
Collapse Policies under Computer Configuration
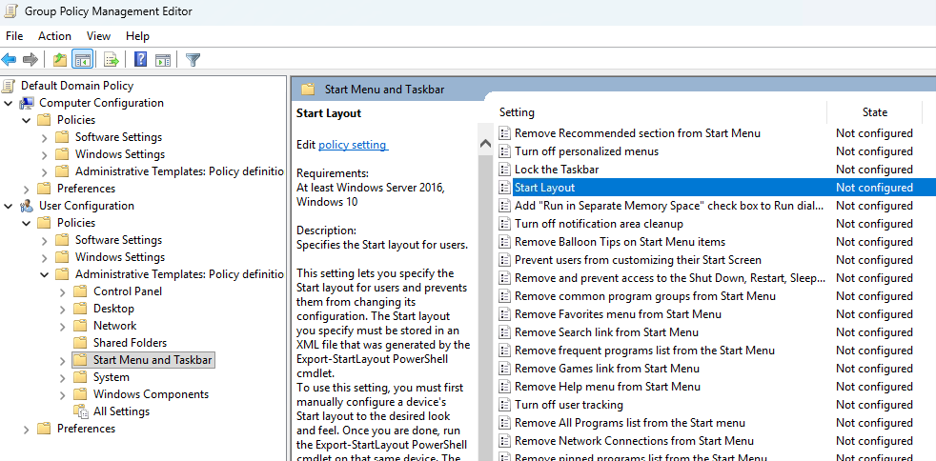[26, 120]
